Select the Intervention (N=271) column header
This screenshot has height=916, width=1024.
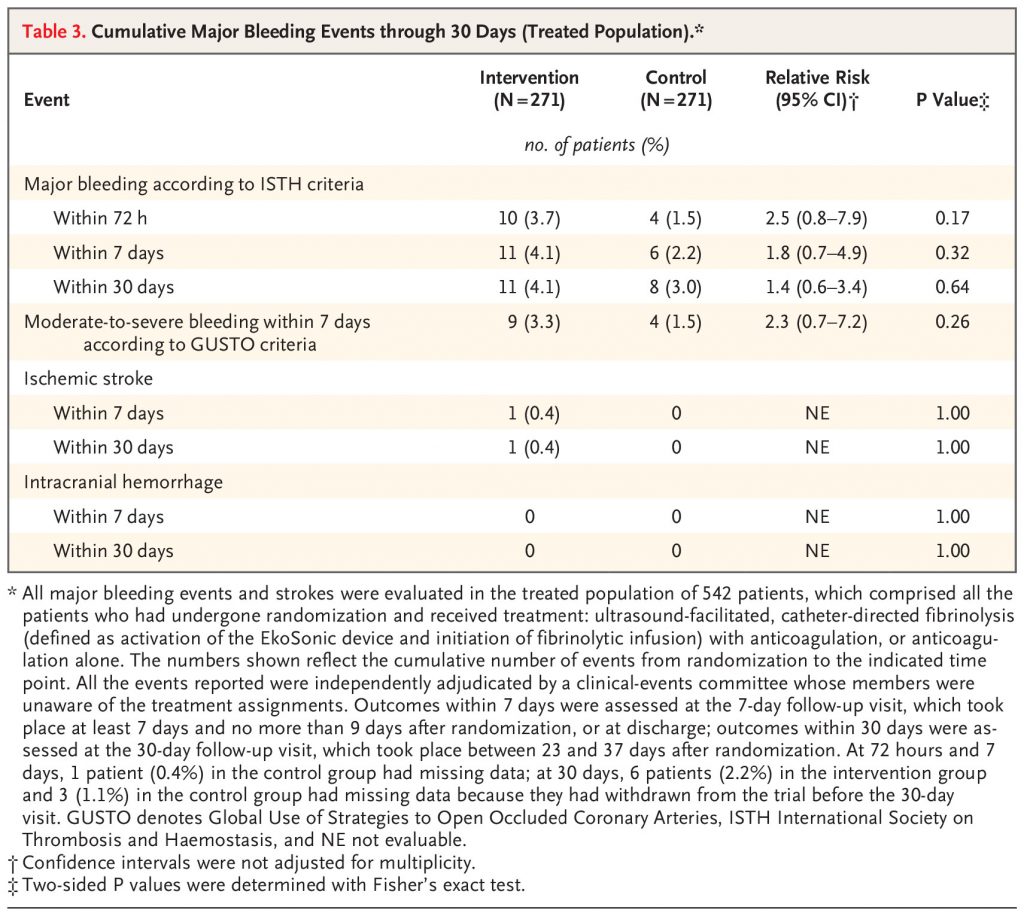coord(529,89)
